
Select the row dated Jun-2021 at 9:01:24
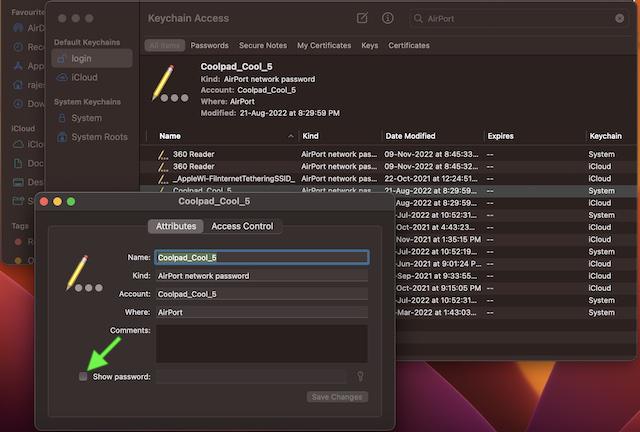(x=516, y=264)
